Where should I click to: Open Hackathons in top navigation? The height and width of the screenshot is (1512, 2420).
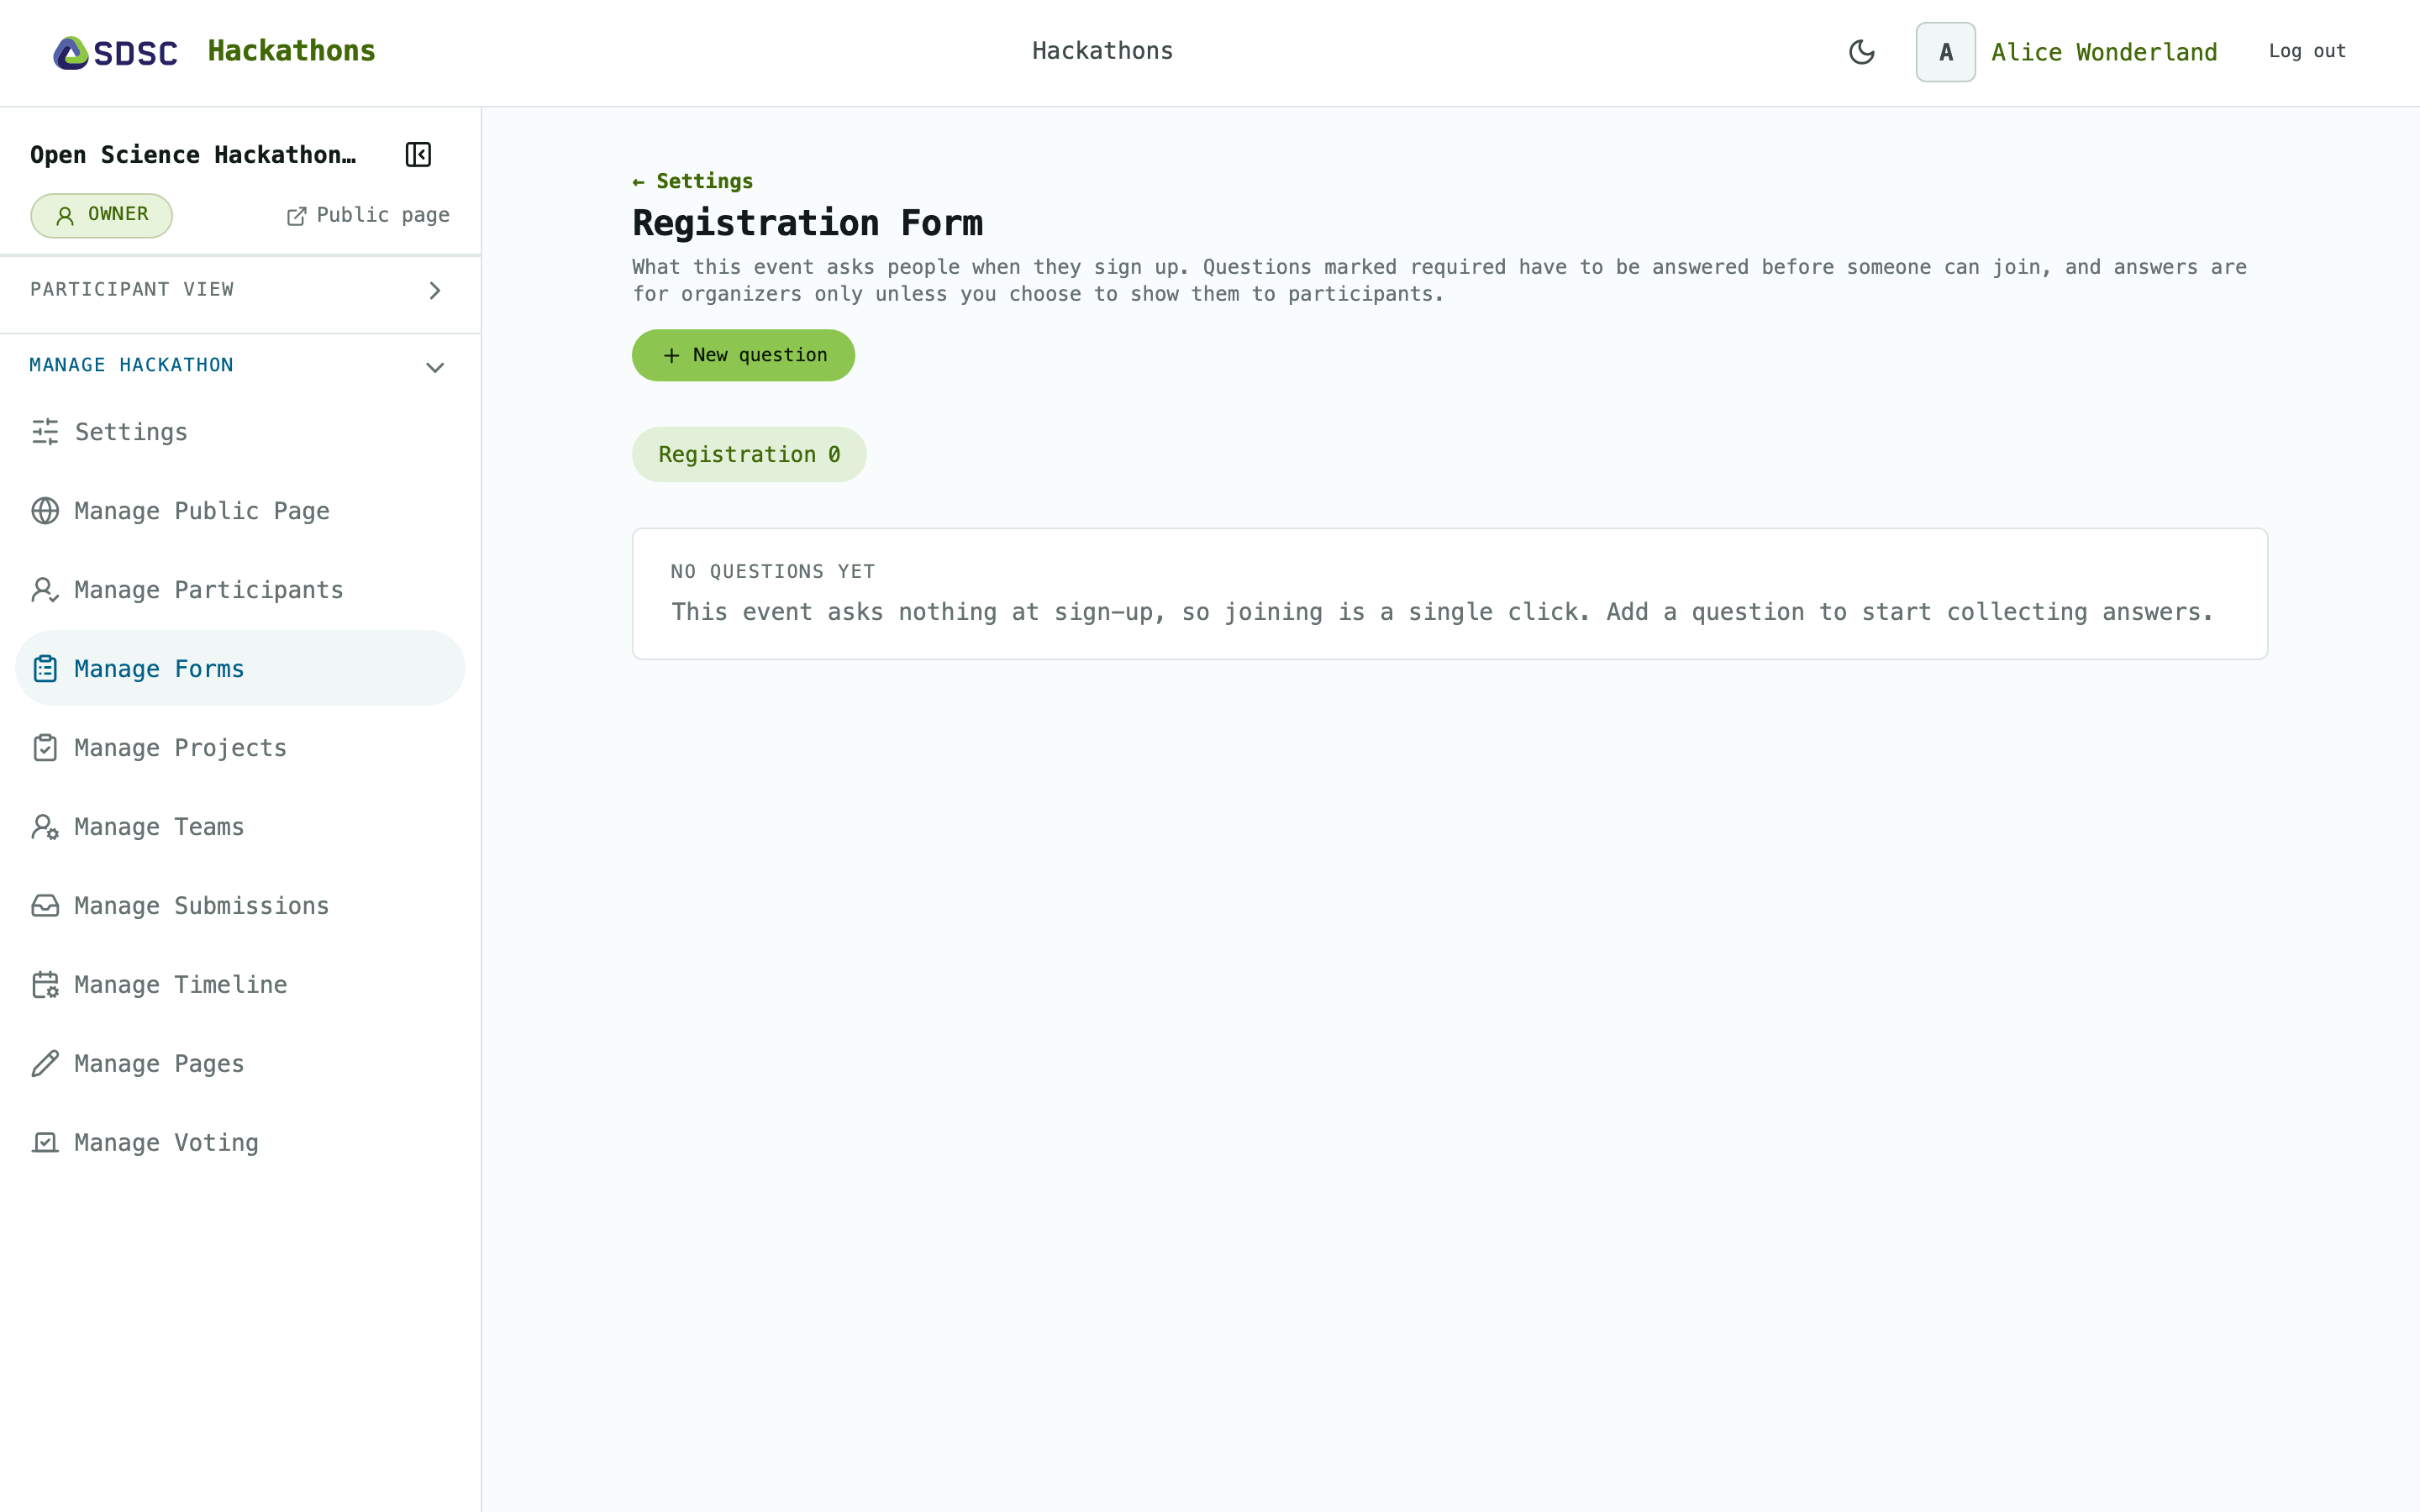pyautogui.click(x=1102, y=51)
